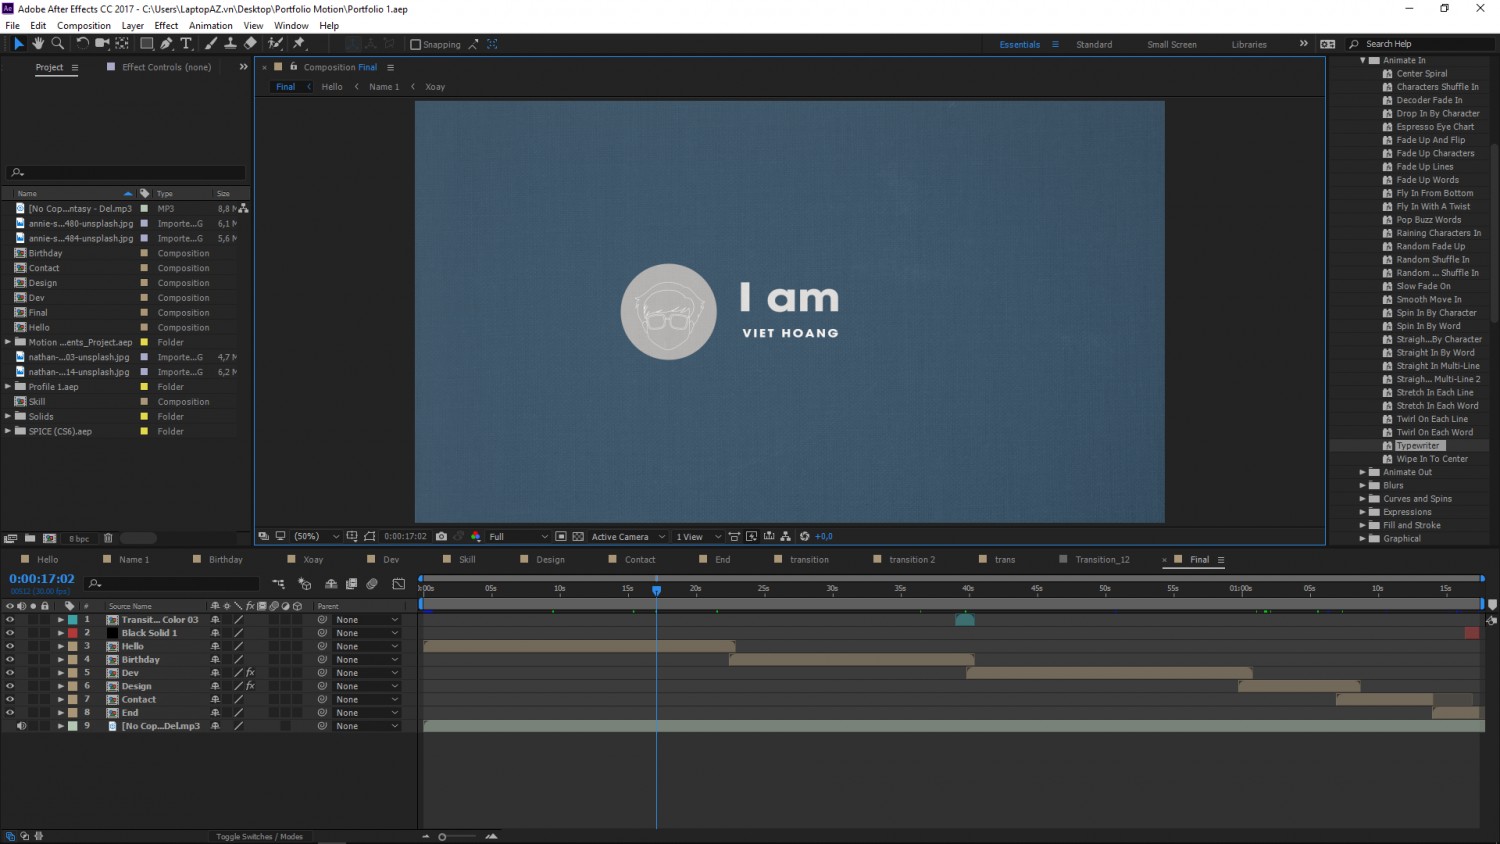Expand the Dev layer properties
Image resolution: width=1500 pixels, height=844 pixels.
[61, 673]
